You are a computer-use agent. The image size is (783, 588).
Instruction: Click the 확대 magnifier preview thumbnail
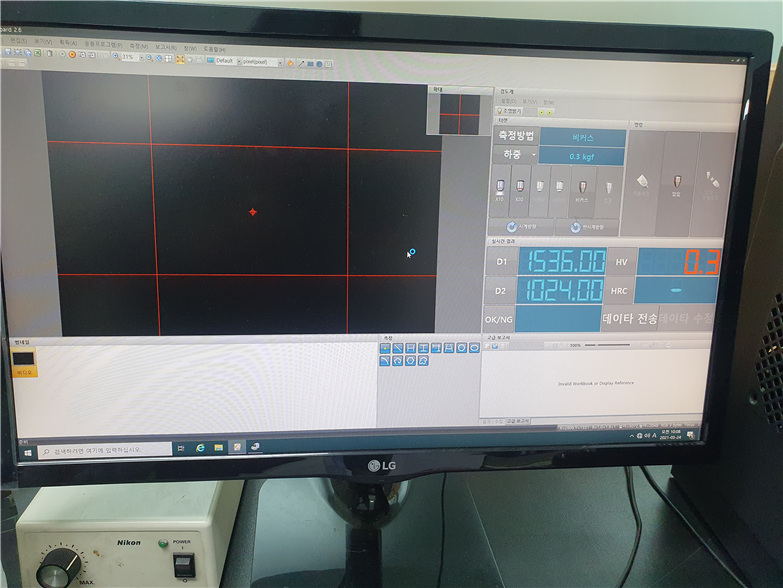(459, 114)
